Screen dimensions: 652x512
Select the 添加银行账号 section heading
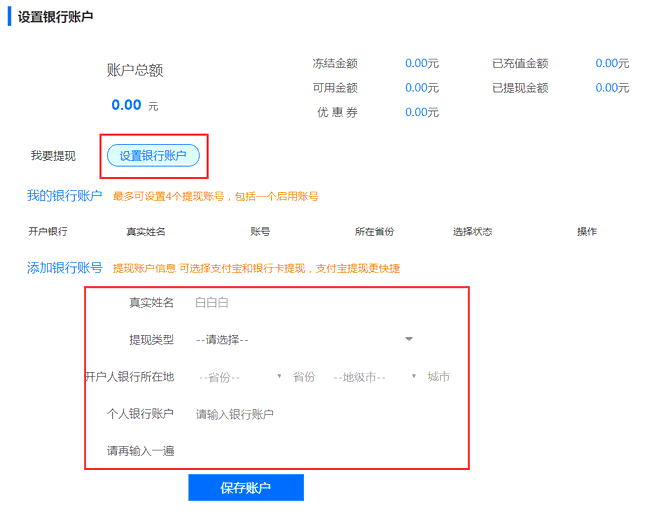64,268
